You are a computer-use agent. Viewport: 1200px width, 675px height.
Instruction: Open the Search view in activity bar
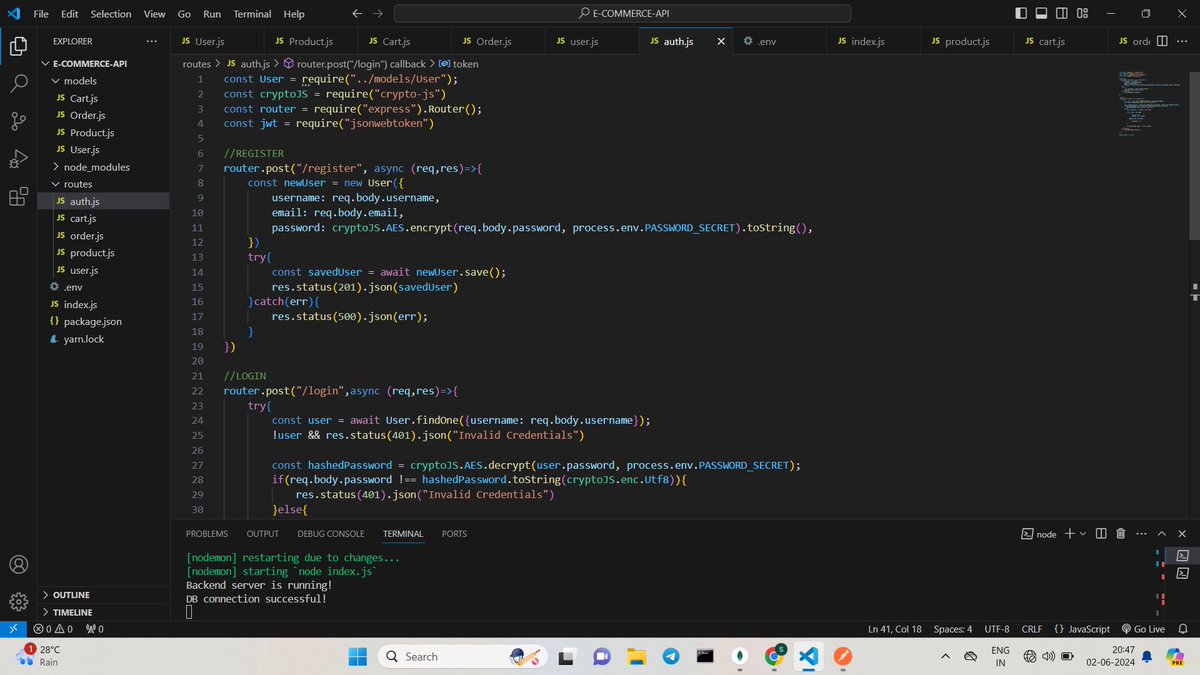(18, 83)
